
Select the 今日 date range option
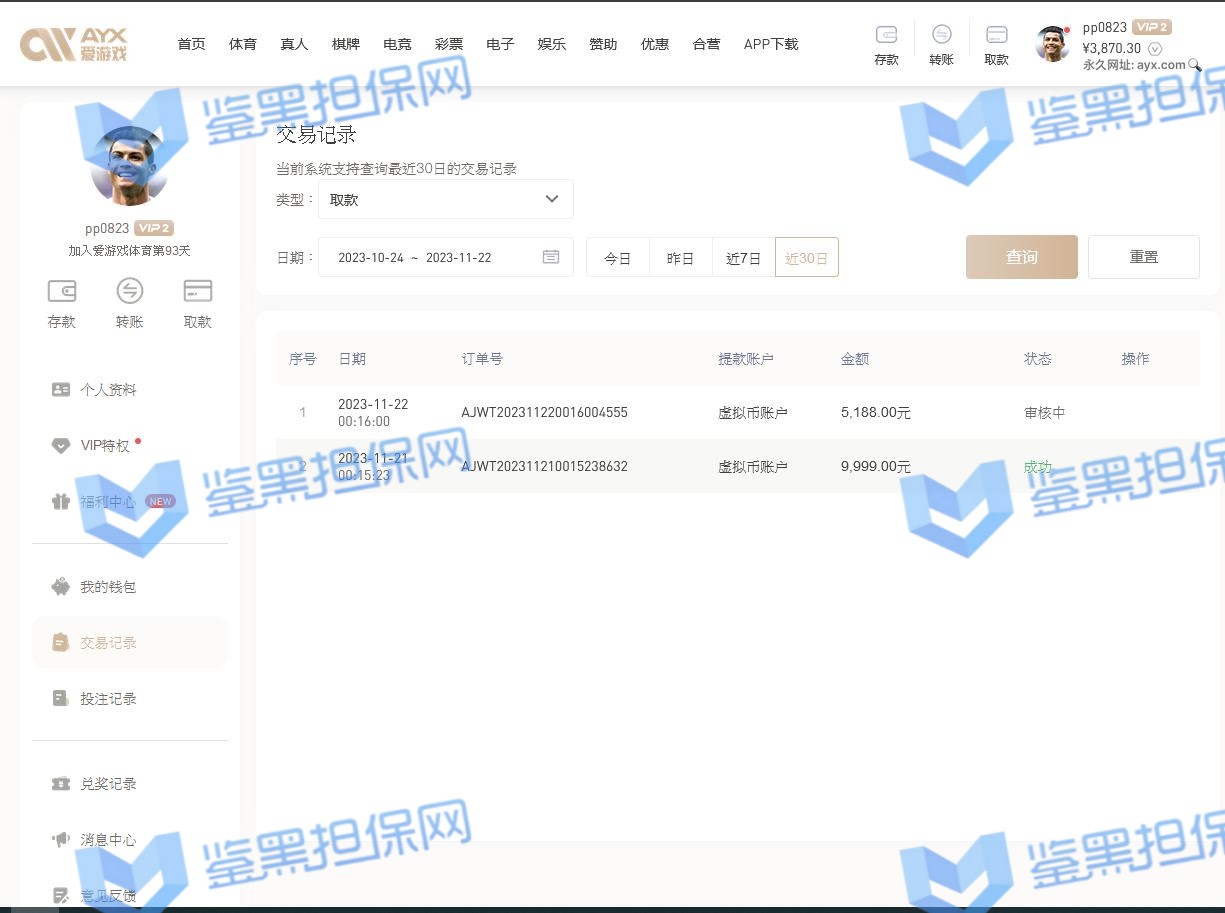pyautogui.click(x=618, y=258)
